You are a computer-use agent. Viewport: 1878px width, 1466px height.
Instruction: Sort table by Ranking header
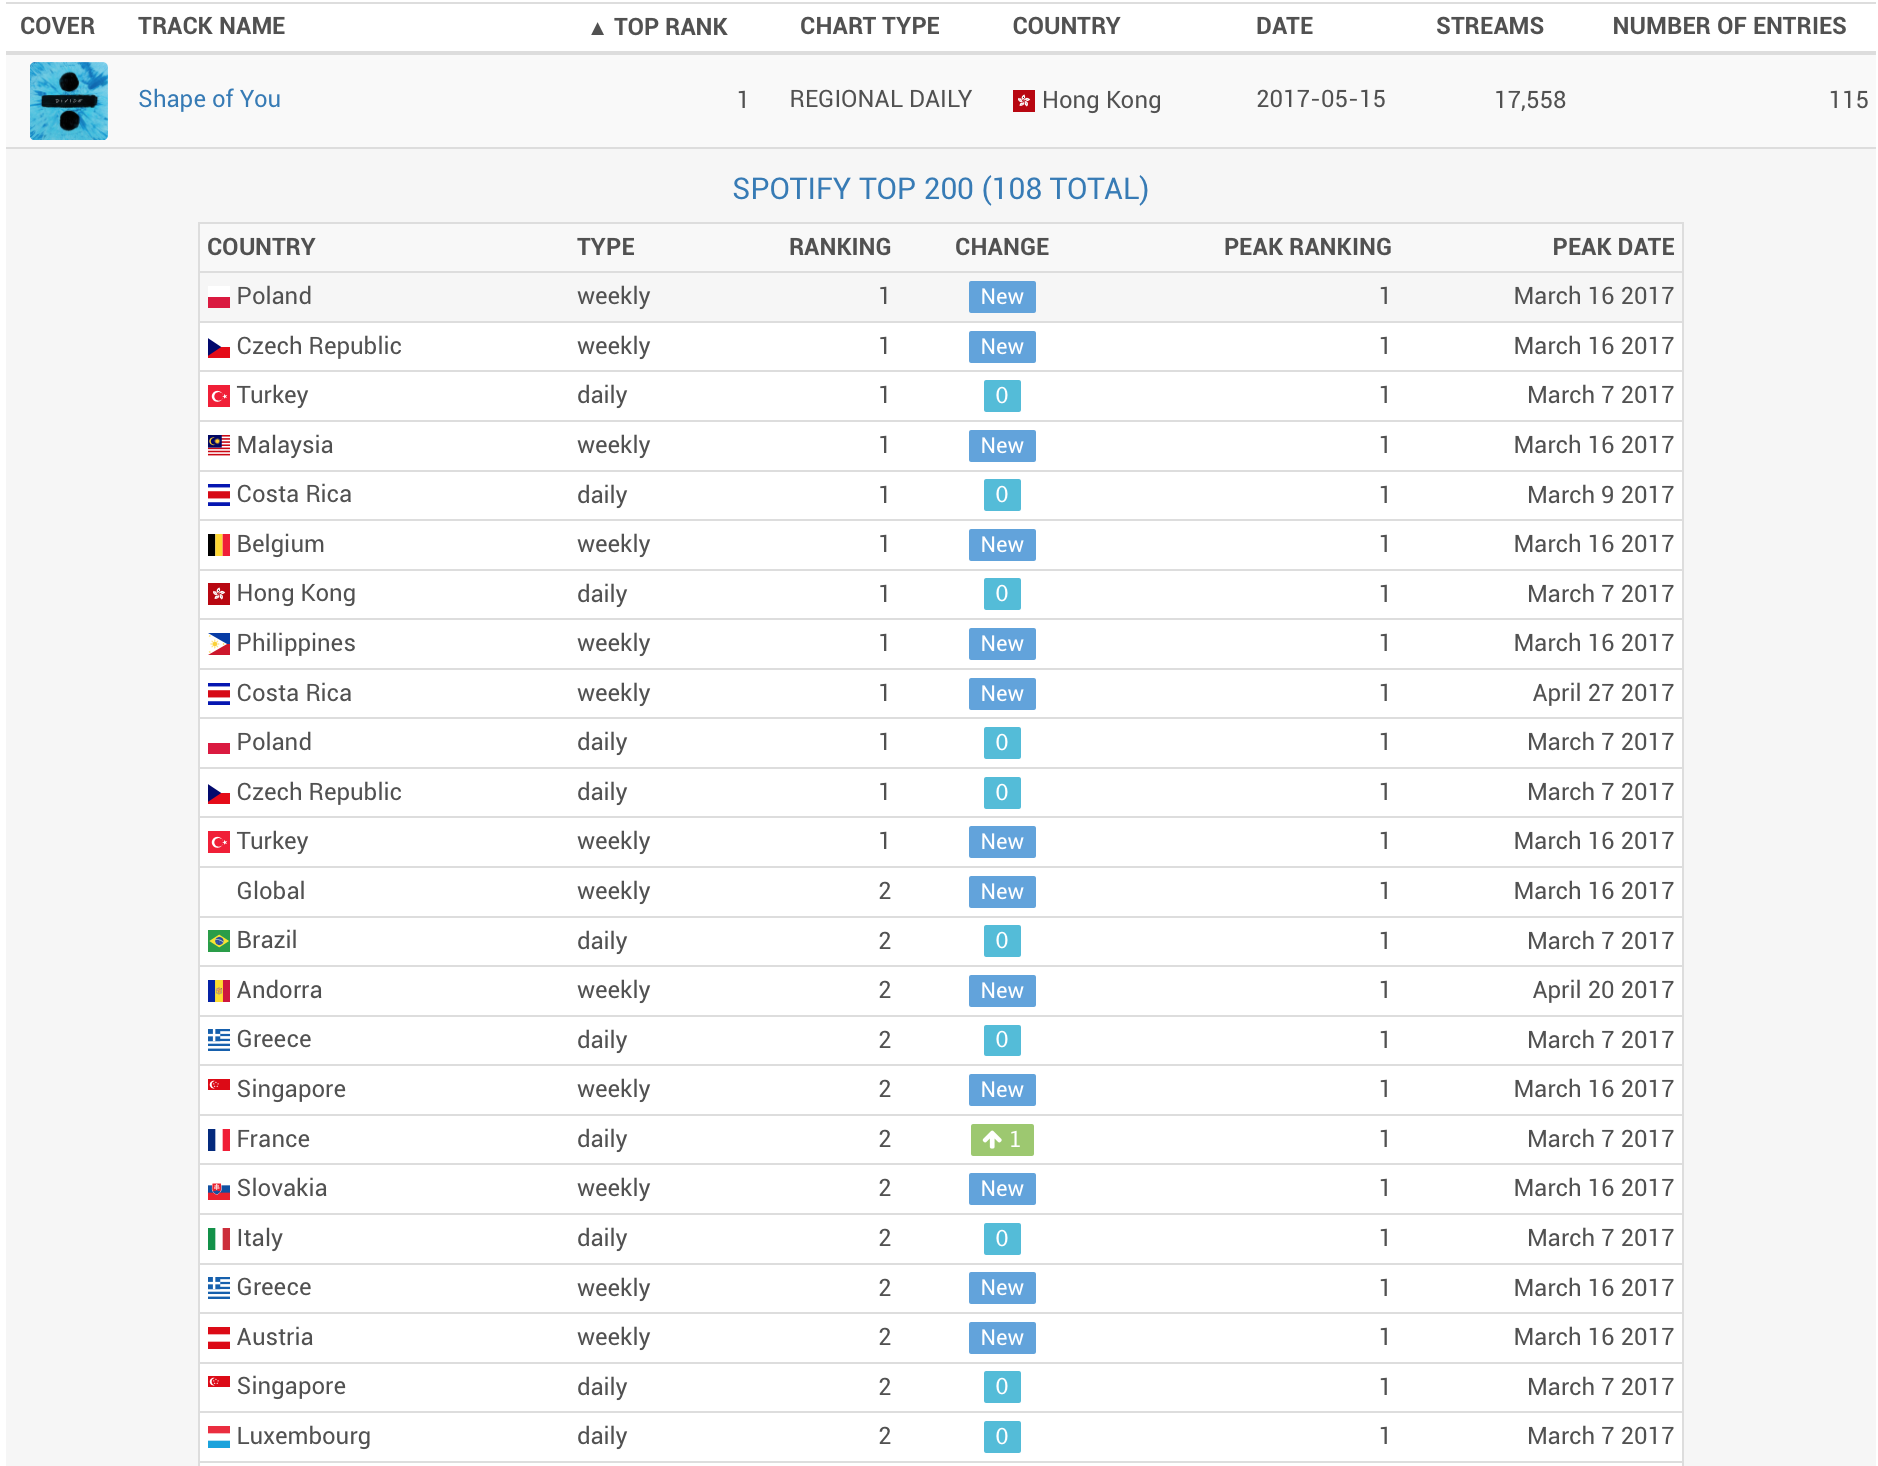(x=839, y=247)
